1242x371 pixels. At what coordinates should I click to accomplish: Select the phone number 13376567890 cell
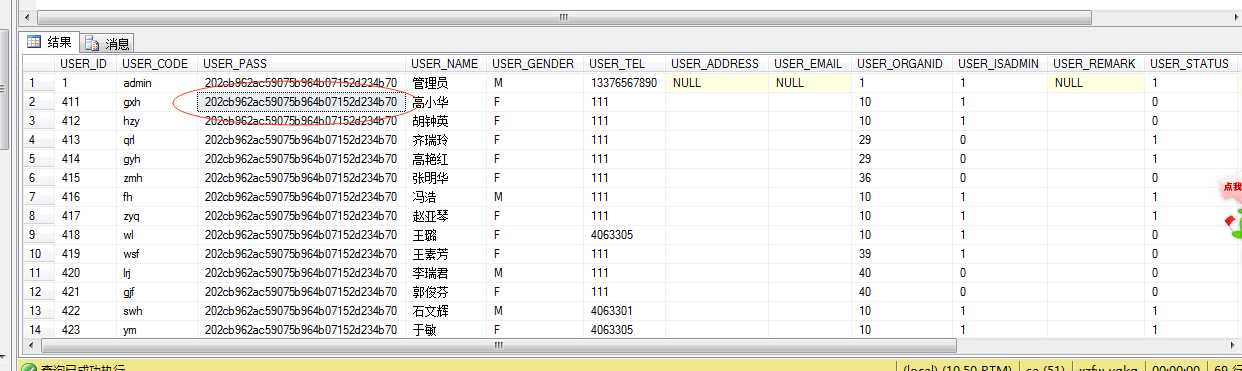(625, 83)
